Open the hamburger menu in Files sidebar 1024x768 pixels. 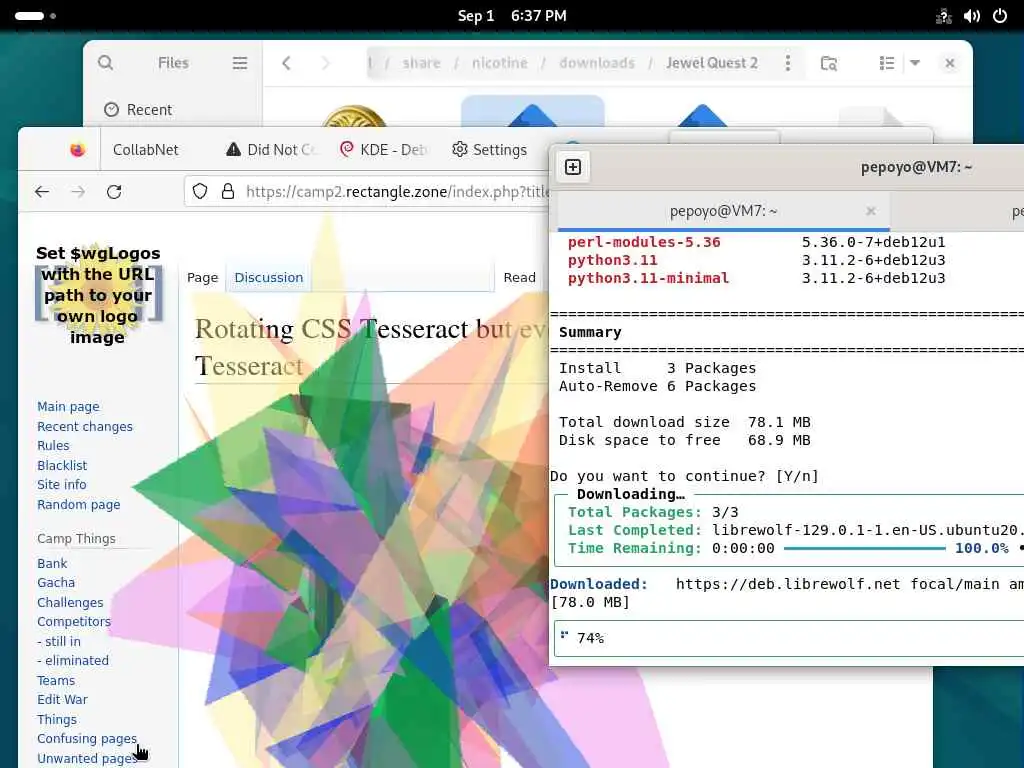pyautogui.click(x=240, y=63)
